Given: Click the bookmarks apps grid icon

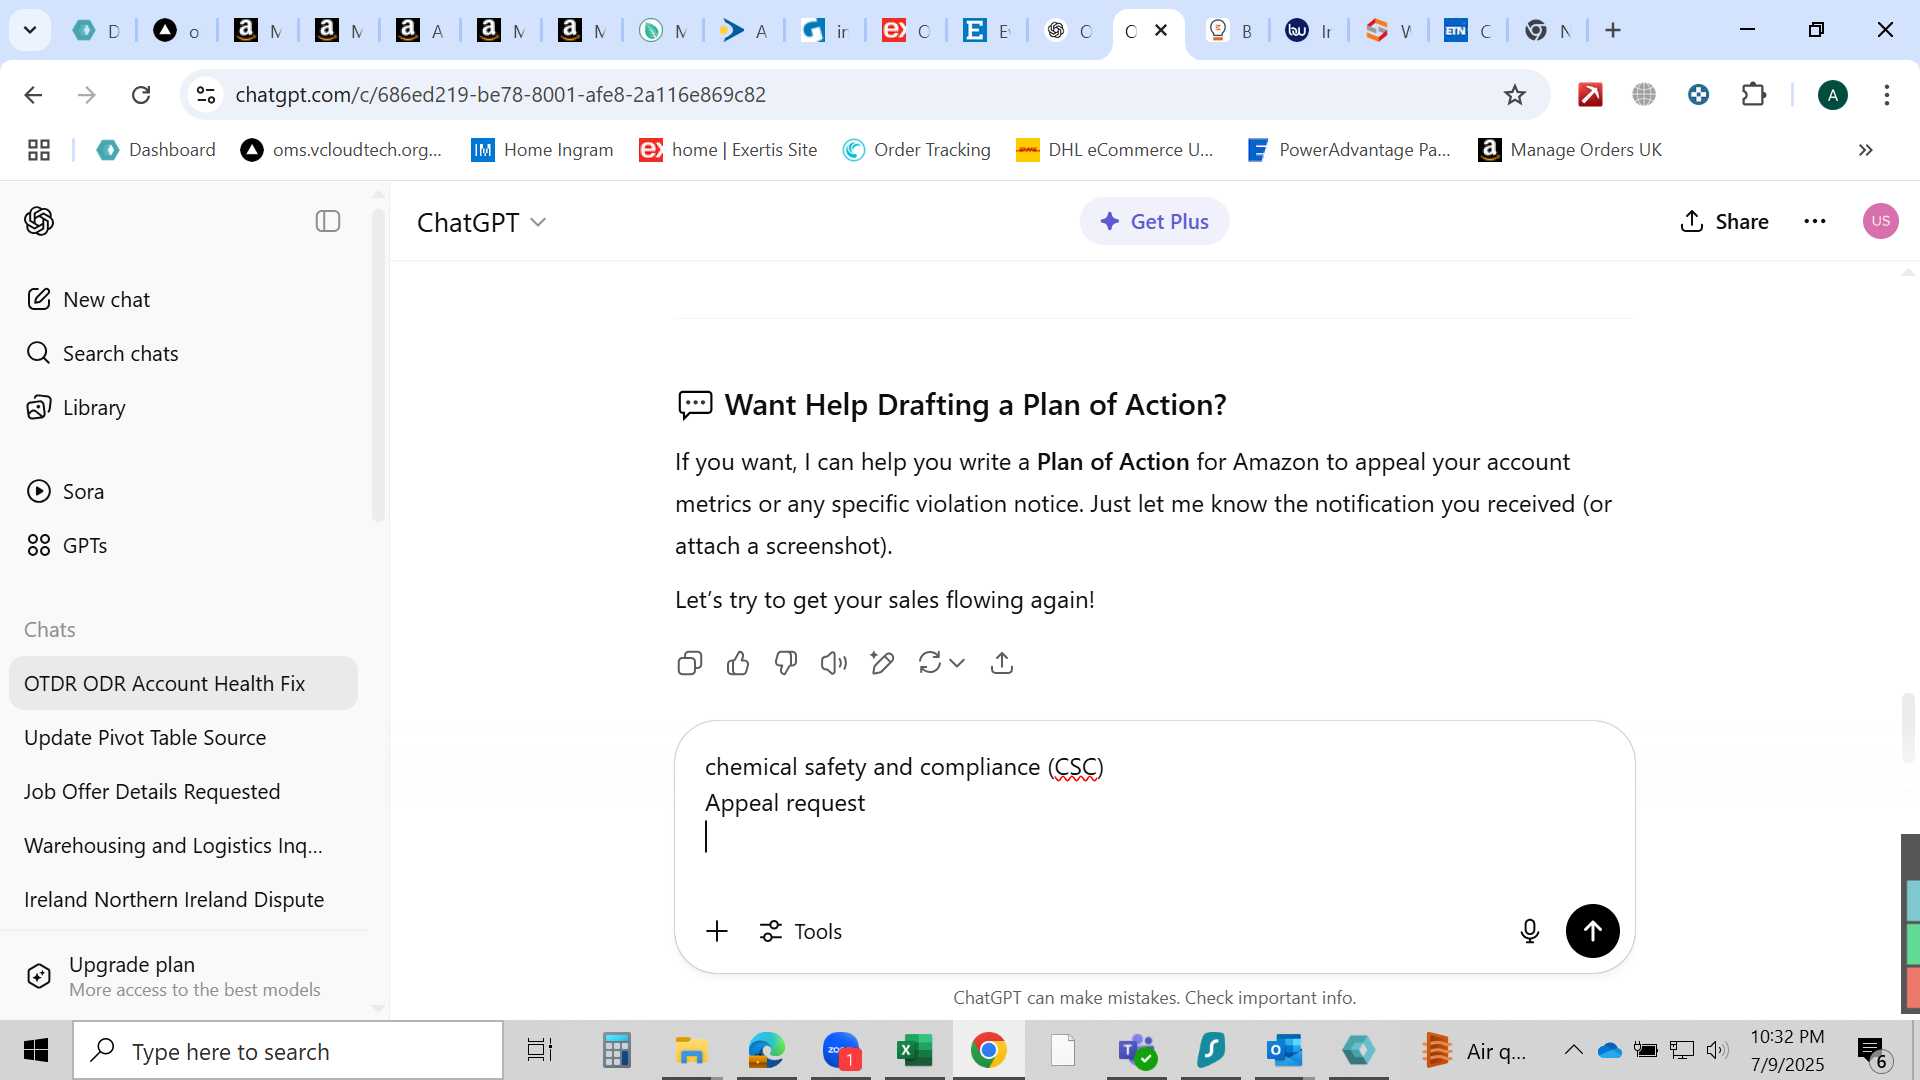Looking at the screenshot, I should click(x=39, y=150).
